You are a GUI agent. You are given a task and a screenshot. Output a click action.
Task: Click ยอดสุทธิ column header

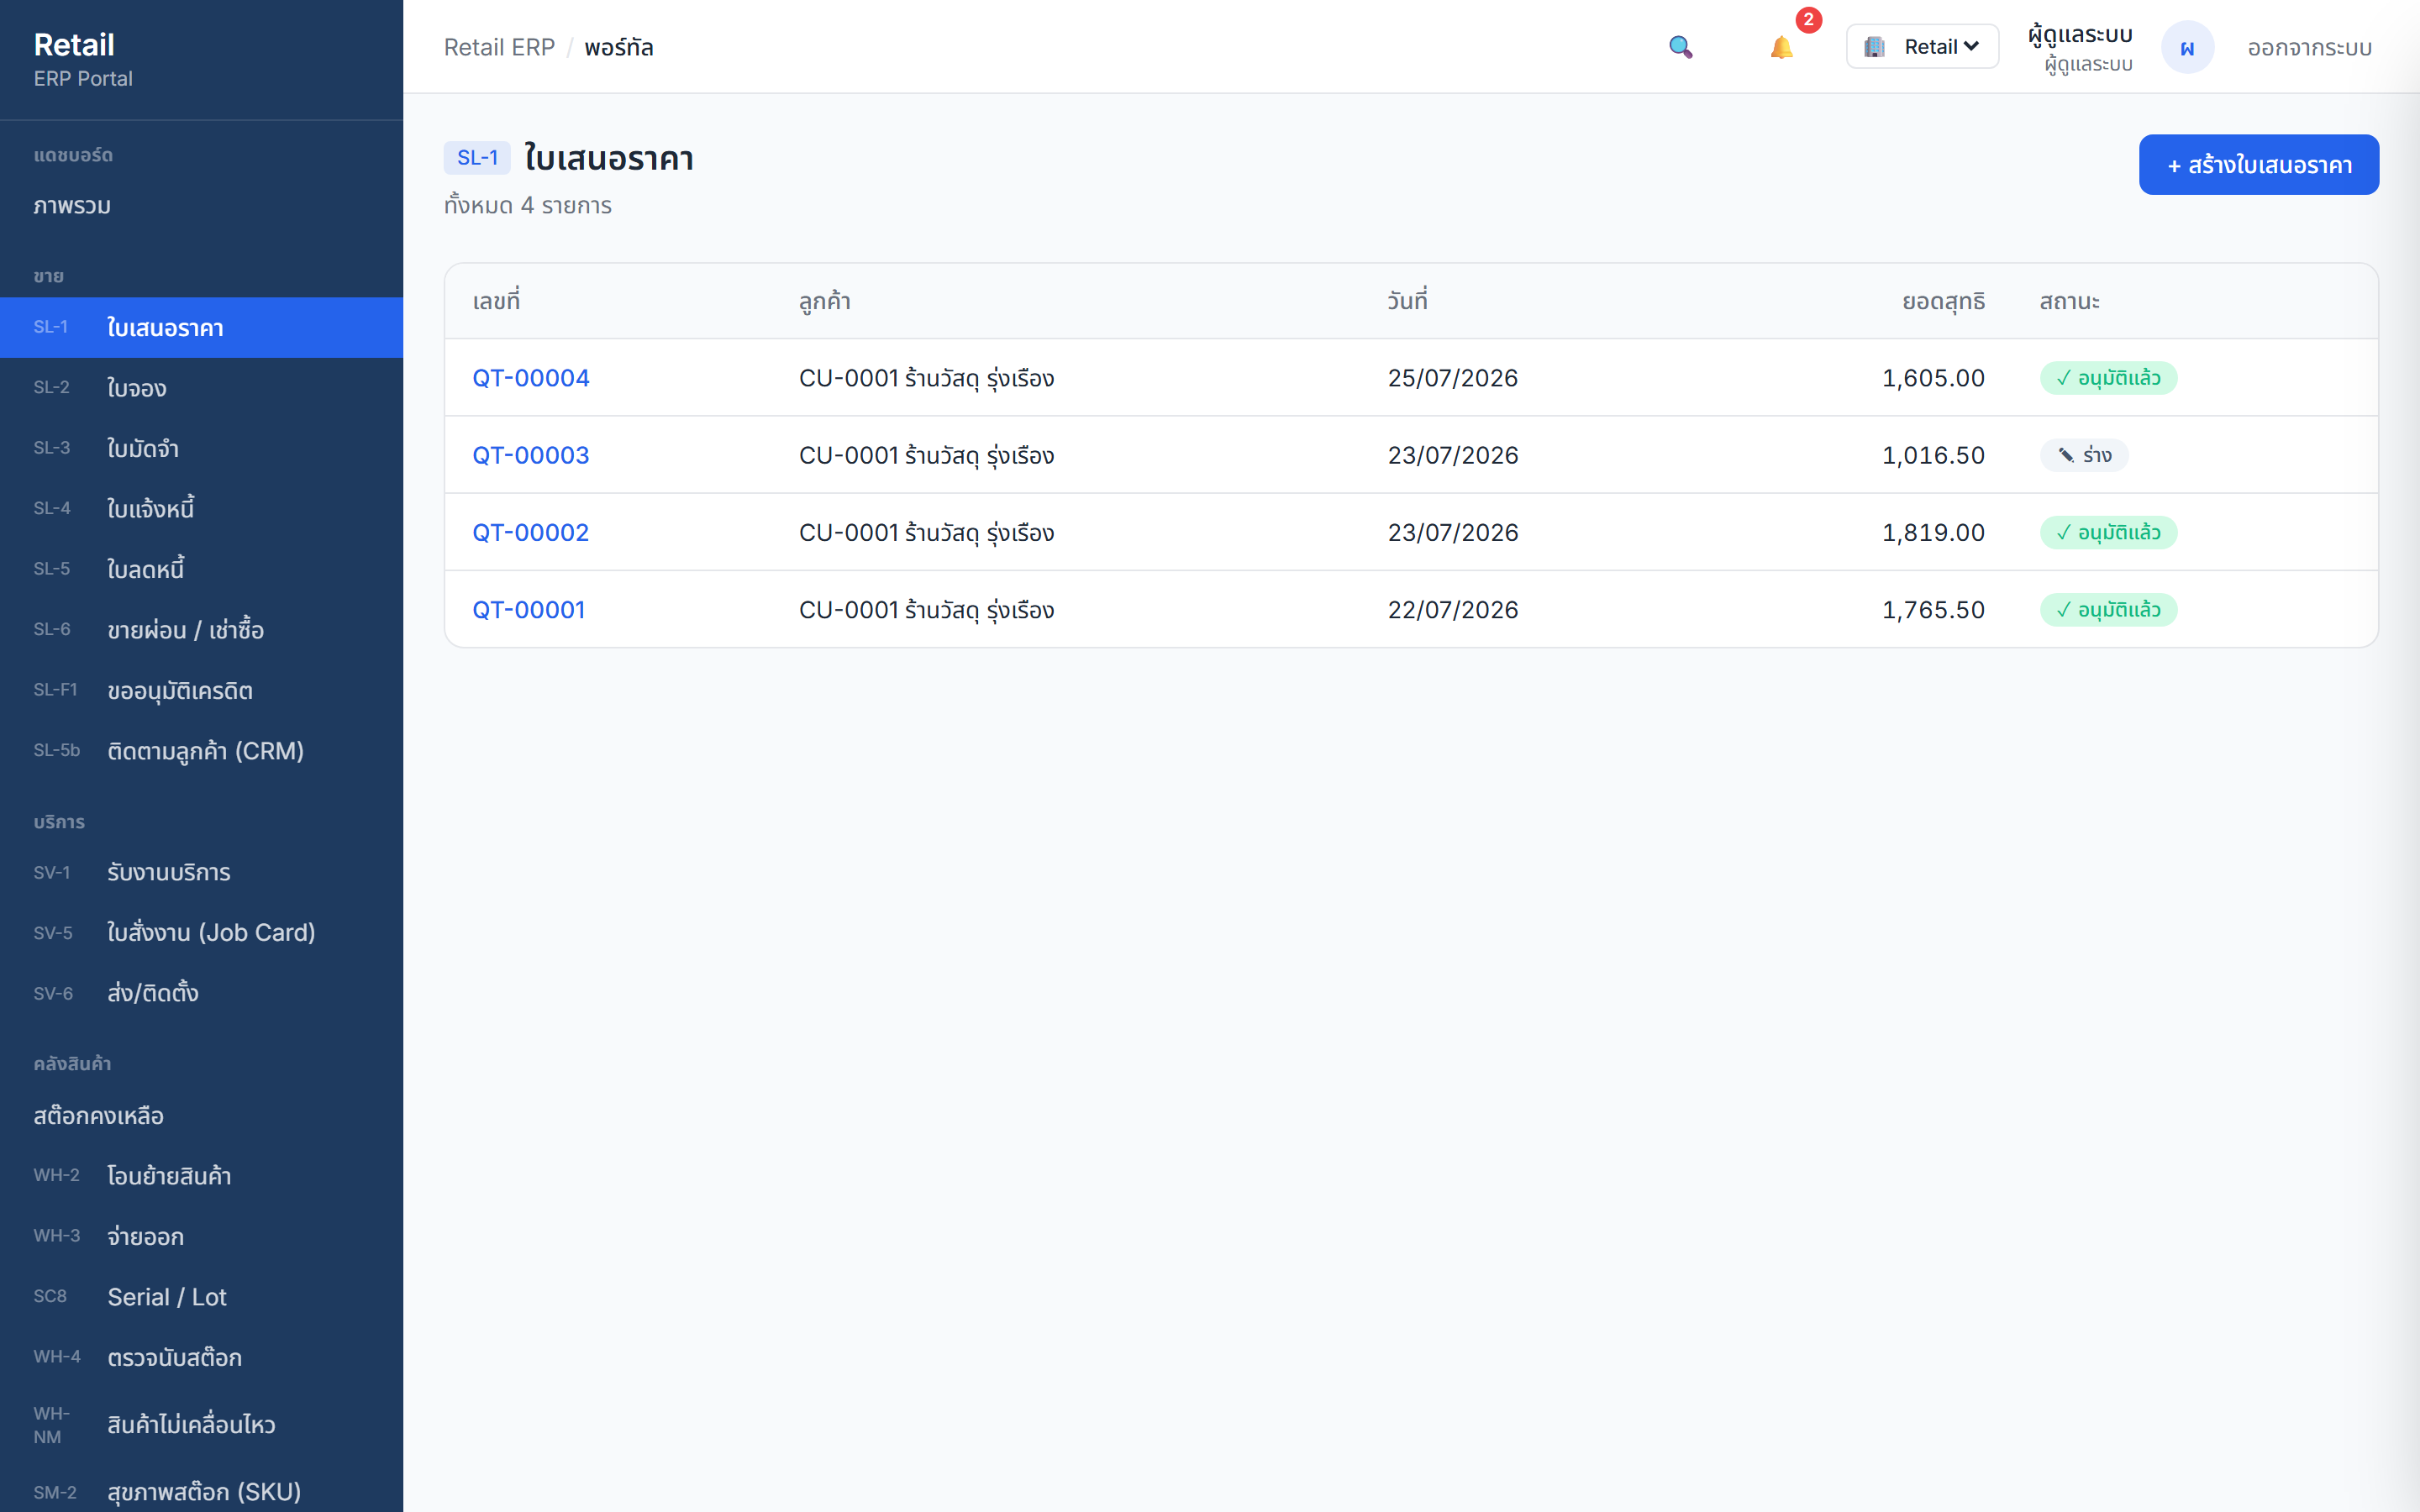click(x=1943, y=301)
